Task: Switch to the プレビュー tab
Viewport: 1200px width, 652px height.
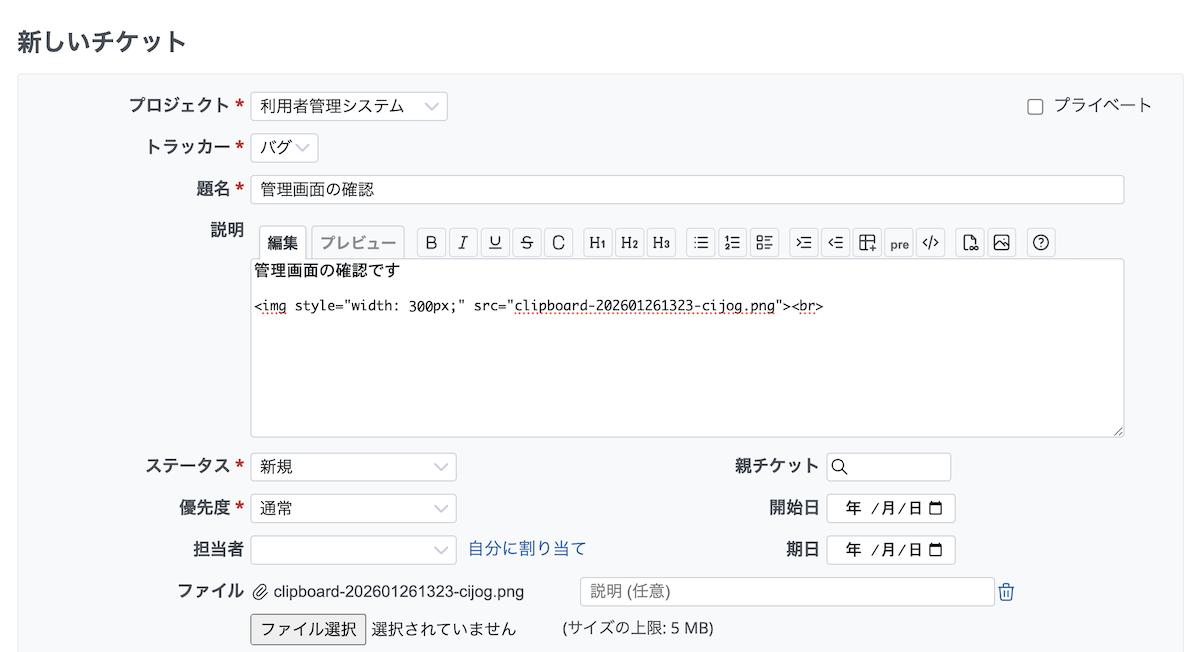Action: pyautogui.click(x=358, y=243)
